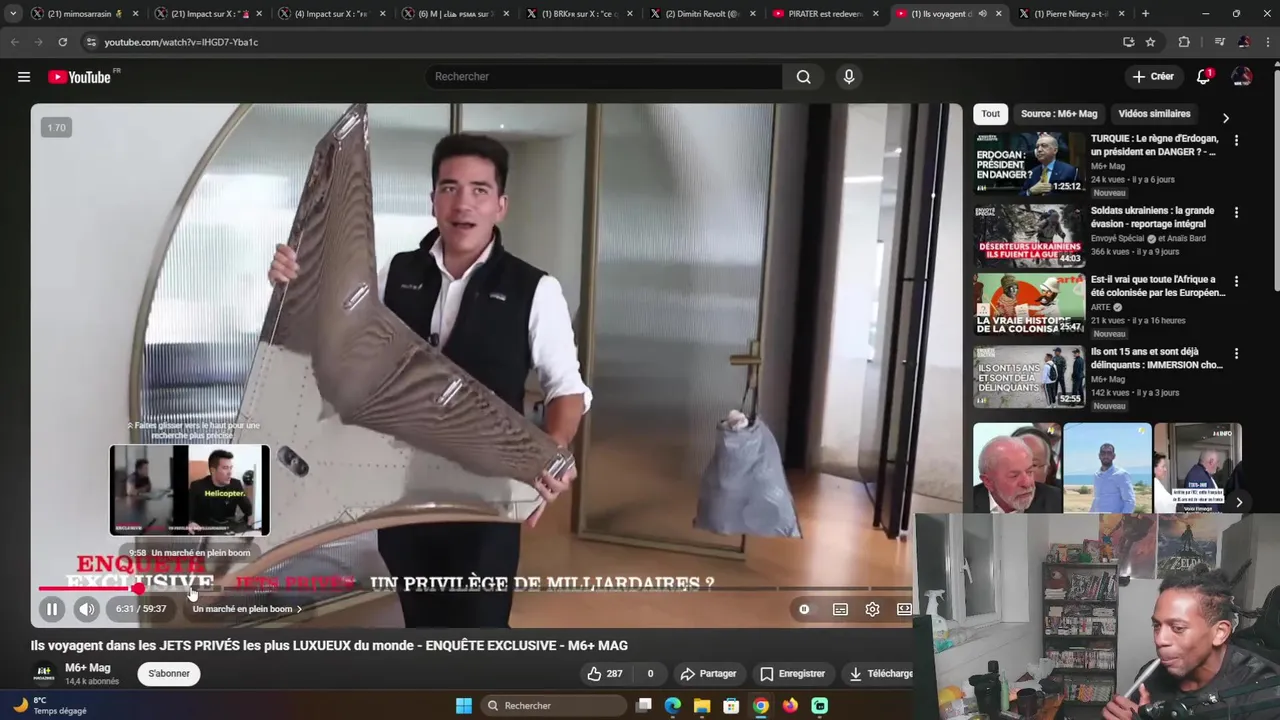
Task: Open install app icon in address bar
Action: [1128, 42]
